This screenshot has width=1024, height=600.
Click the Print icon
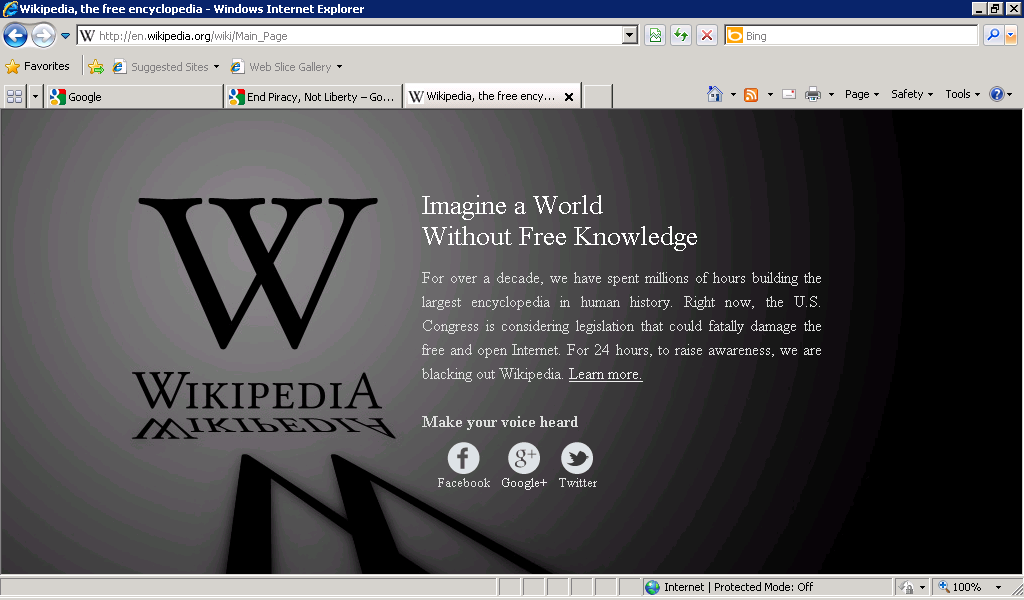[812, 94]
